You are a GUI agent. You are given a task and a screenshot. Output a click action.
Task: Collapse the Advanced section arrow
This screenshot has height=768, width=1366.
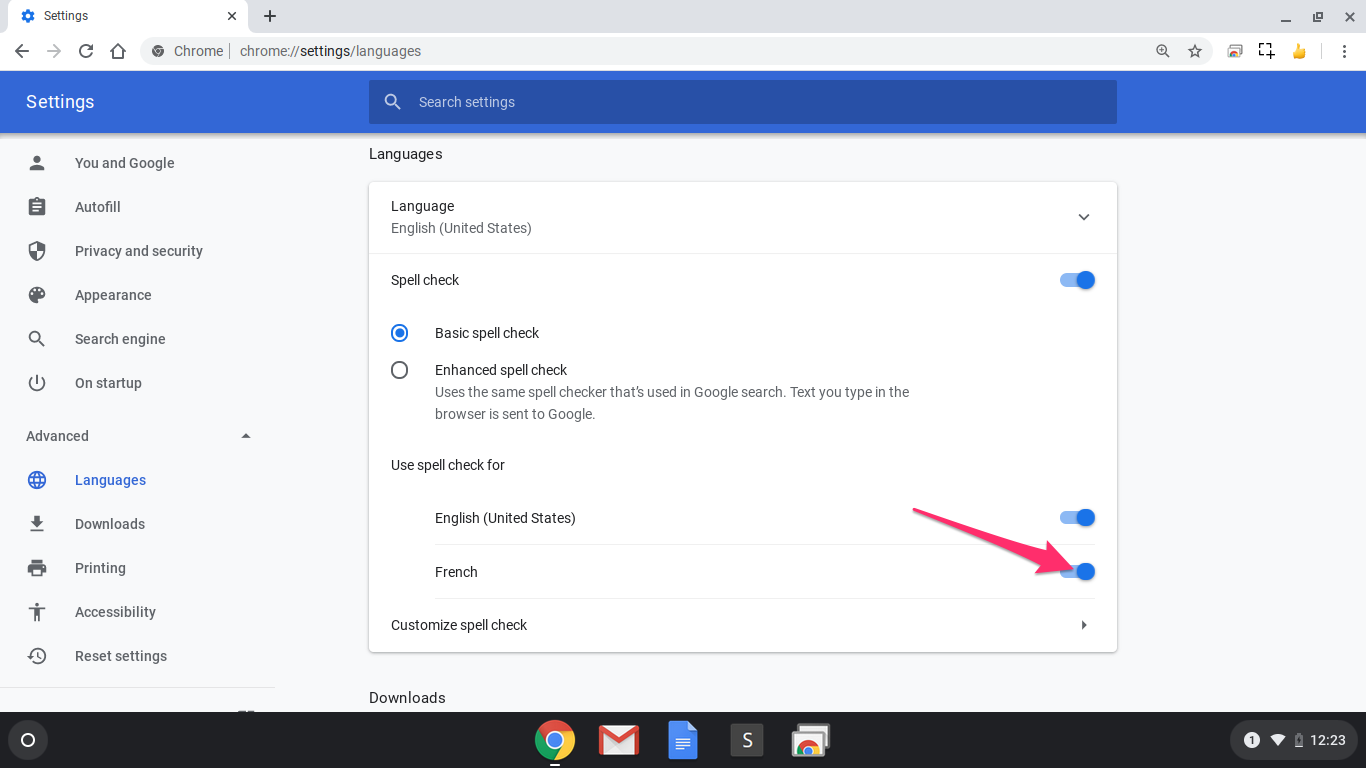[x=246, y=436]
